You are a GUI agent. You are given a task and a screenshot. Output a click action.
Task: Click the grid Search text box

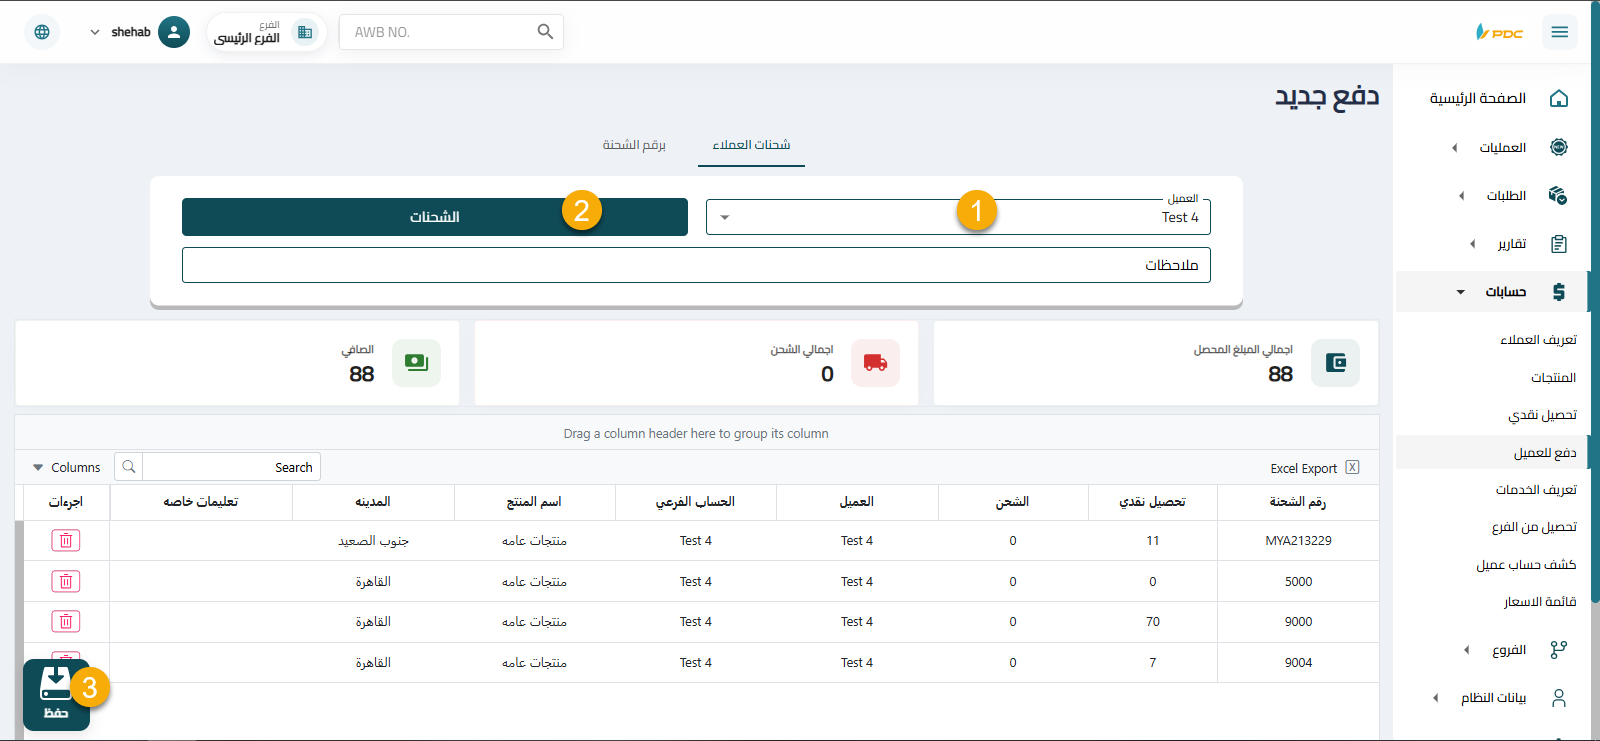[x=230, y=467]
